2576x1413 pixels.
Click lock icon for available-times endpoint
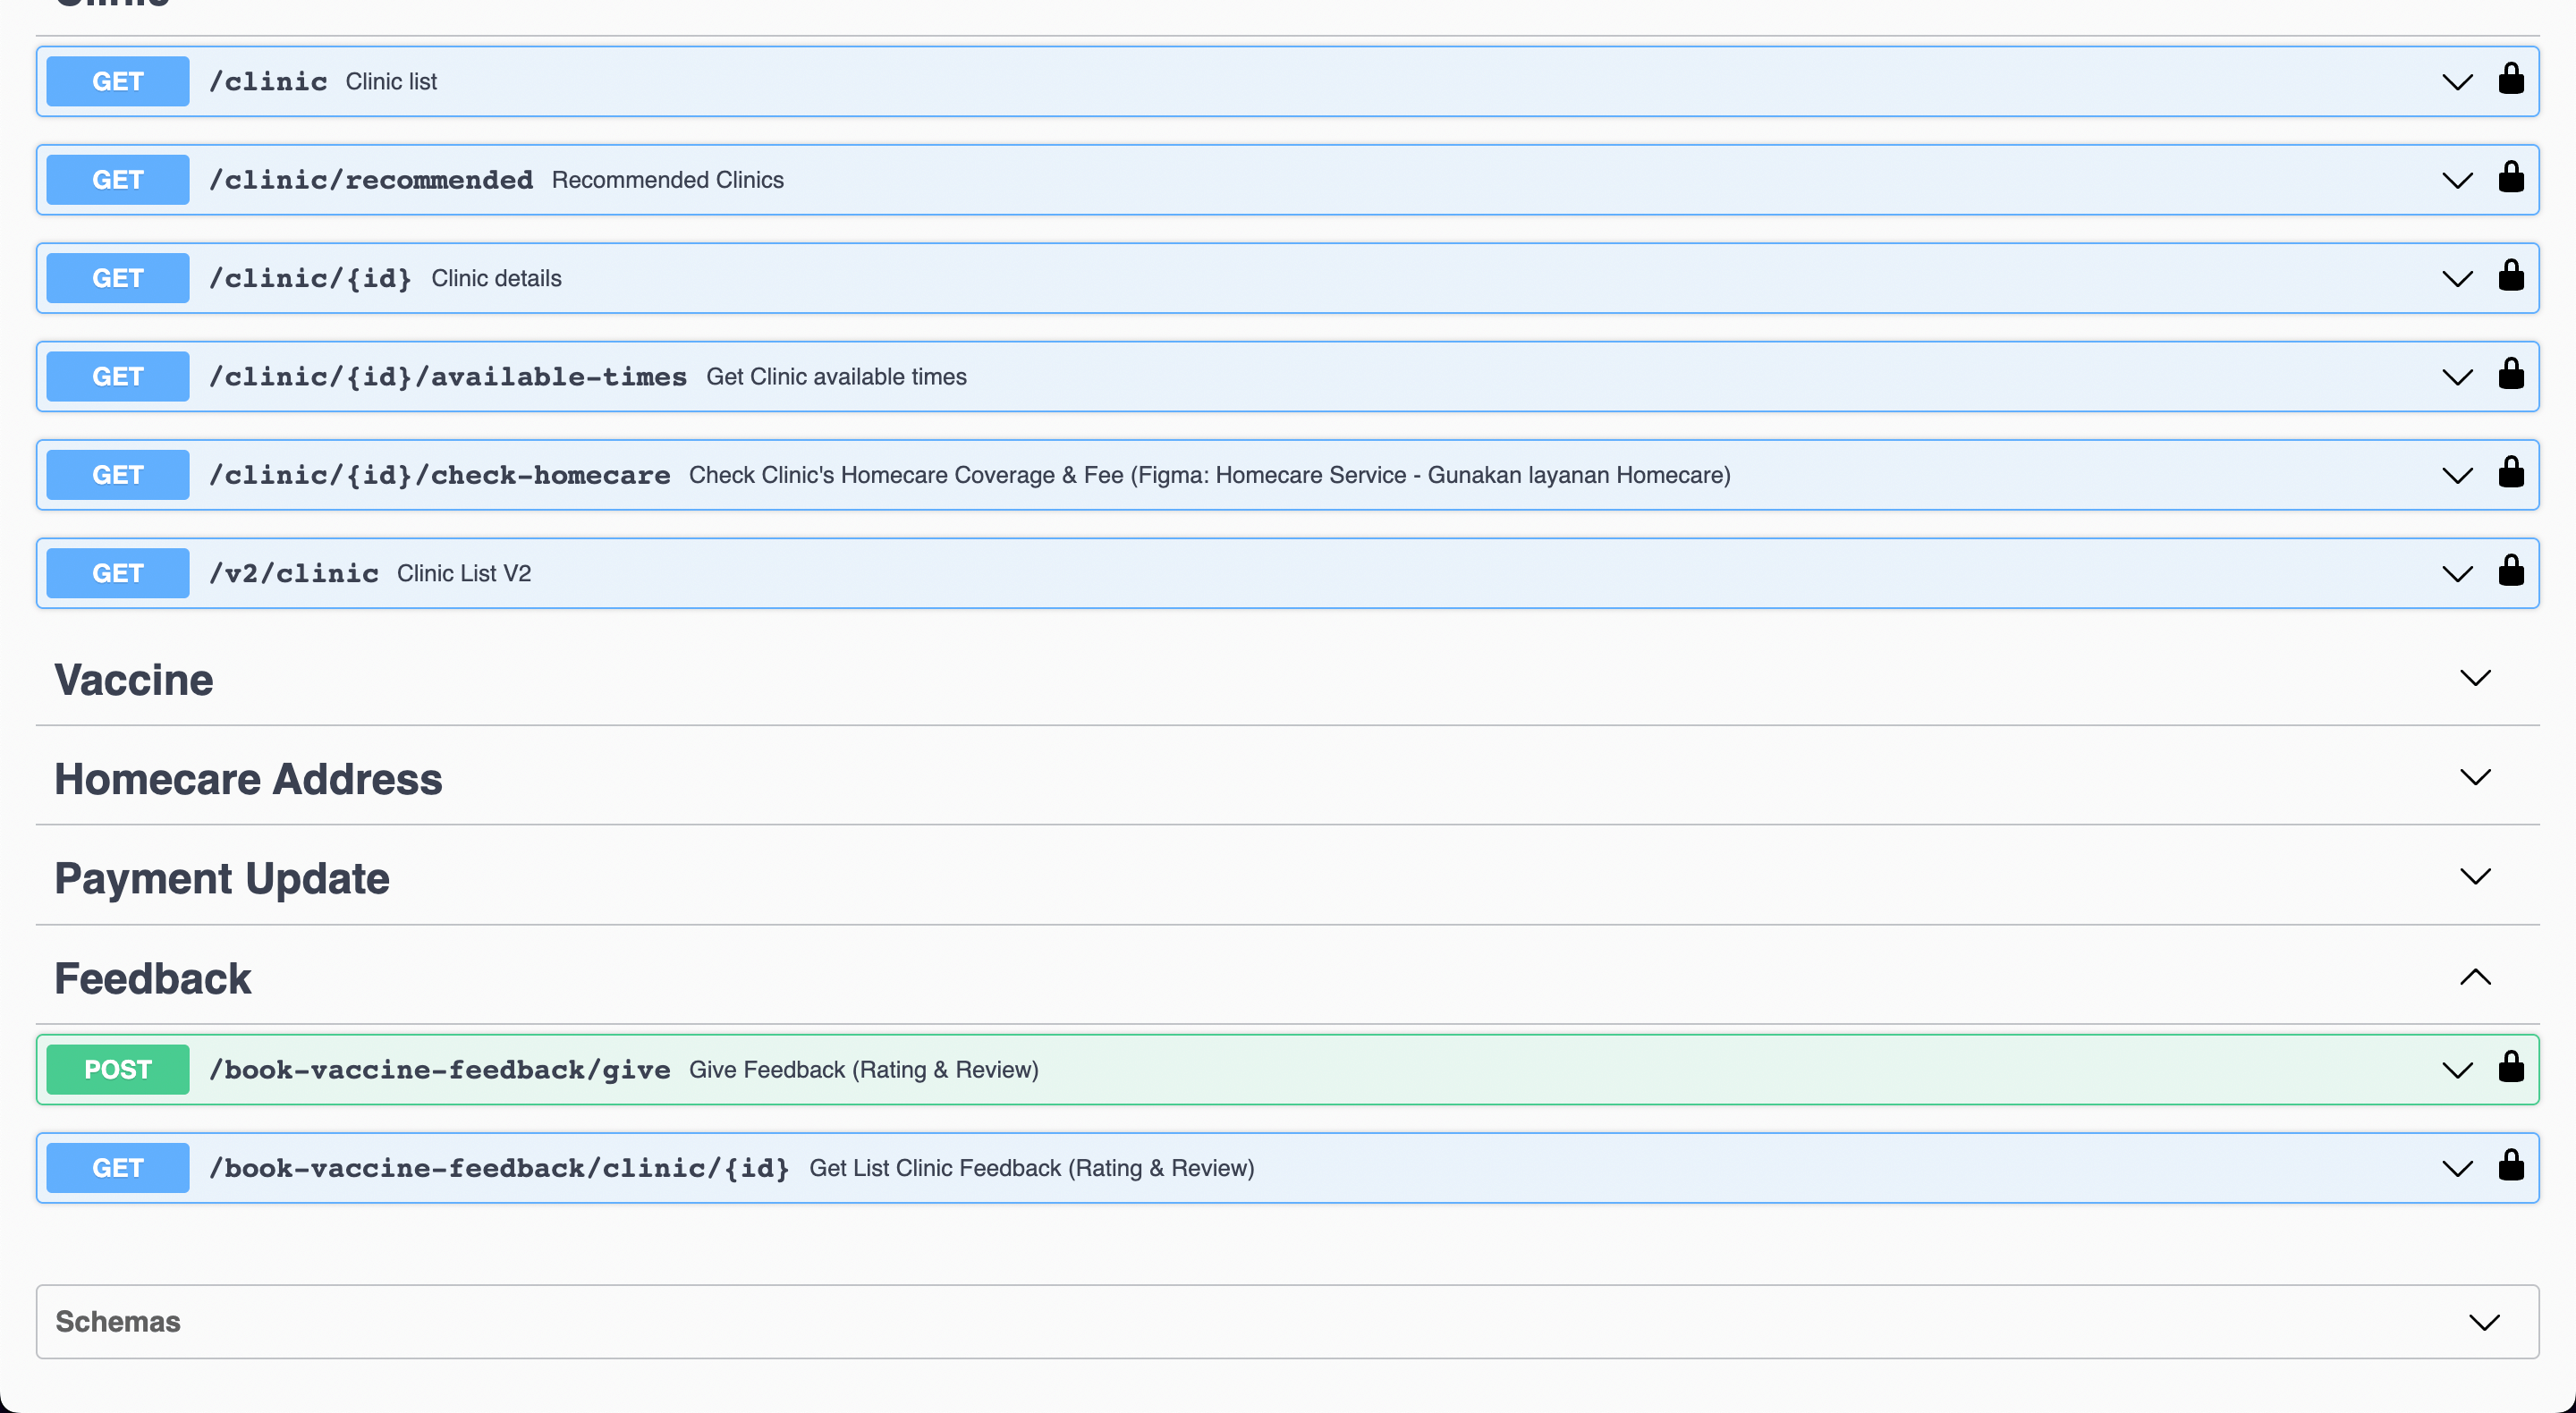click(2510, 374)
